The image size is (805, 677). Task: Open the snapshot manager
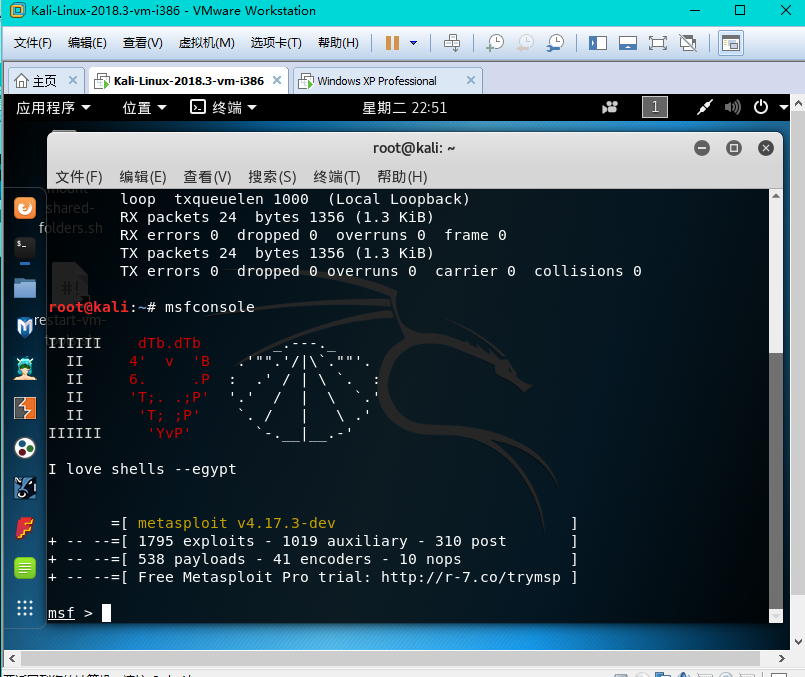[555, 43]
